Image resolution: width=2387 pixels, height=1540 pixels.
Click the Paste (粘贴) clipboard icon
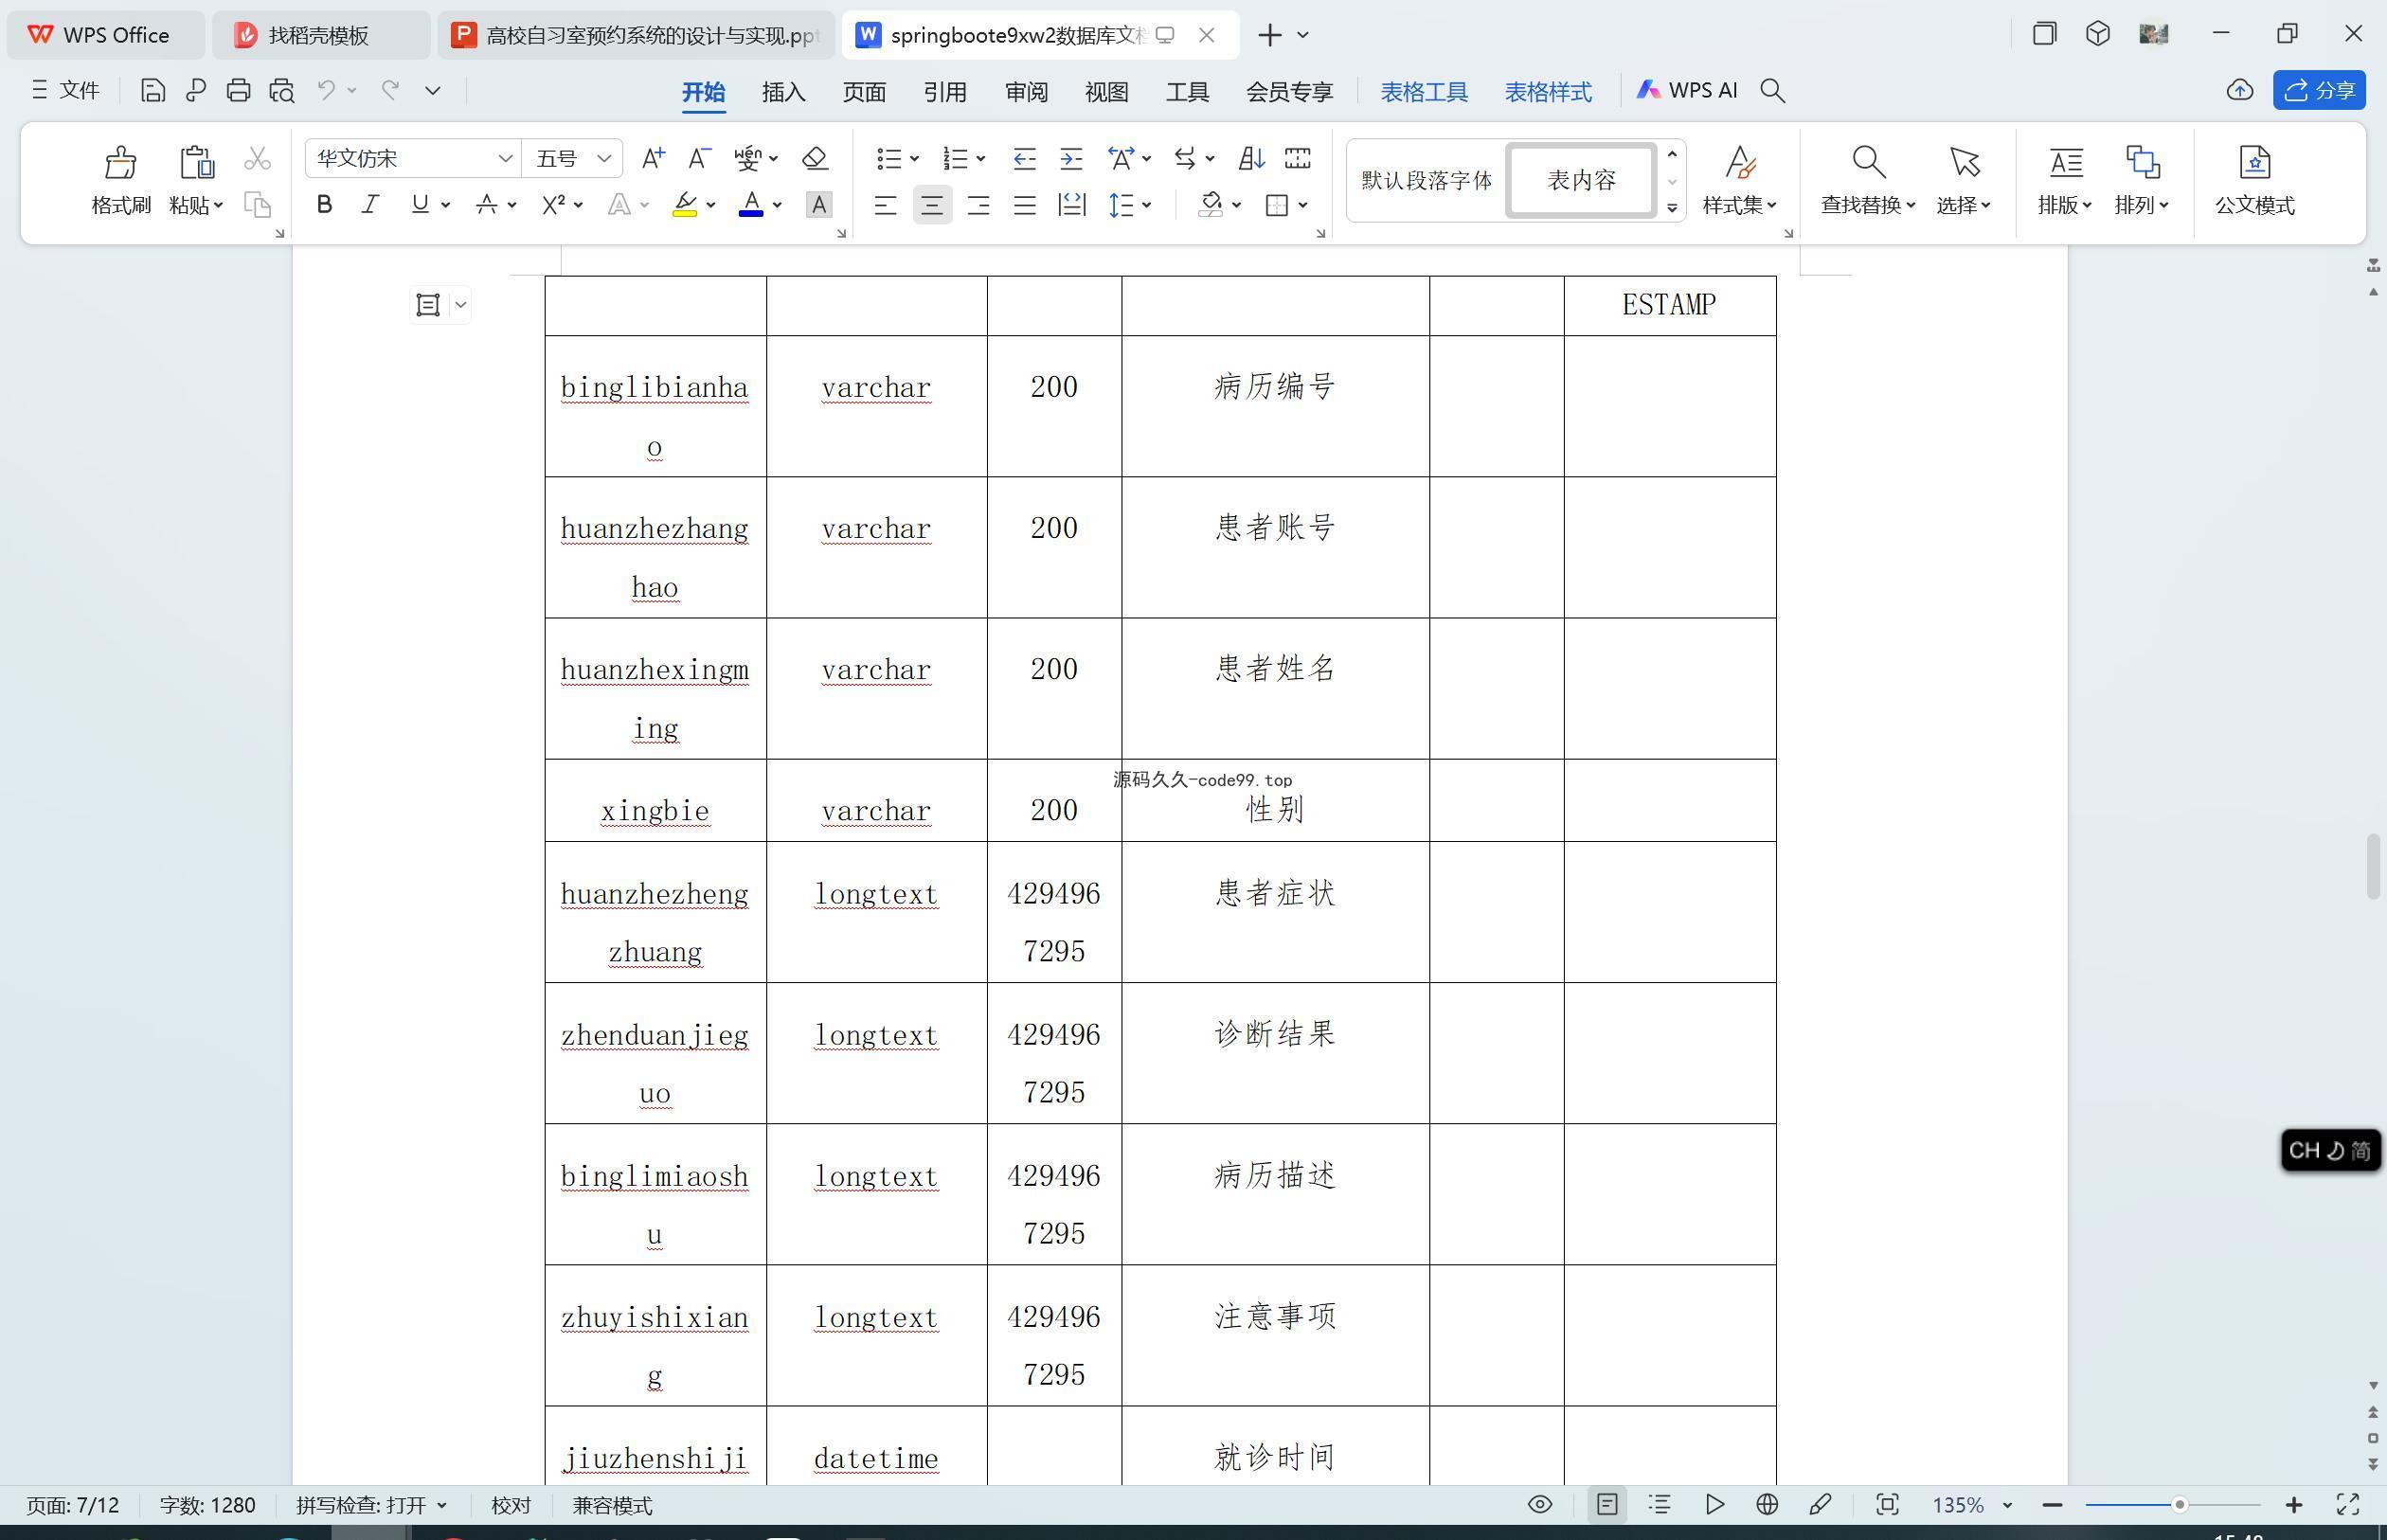[196, 162]
